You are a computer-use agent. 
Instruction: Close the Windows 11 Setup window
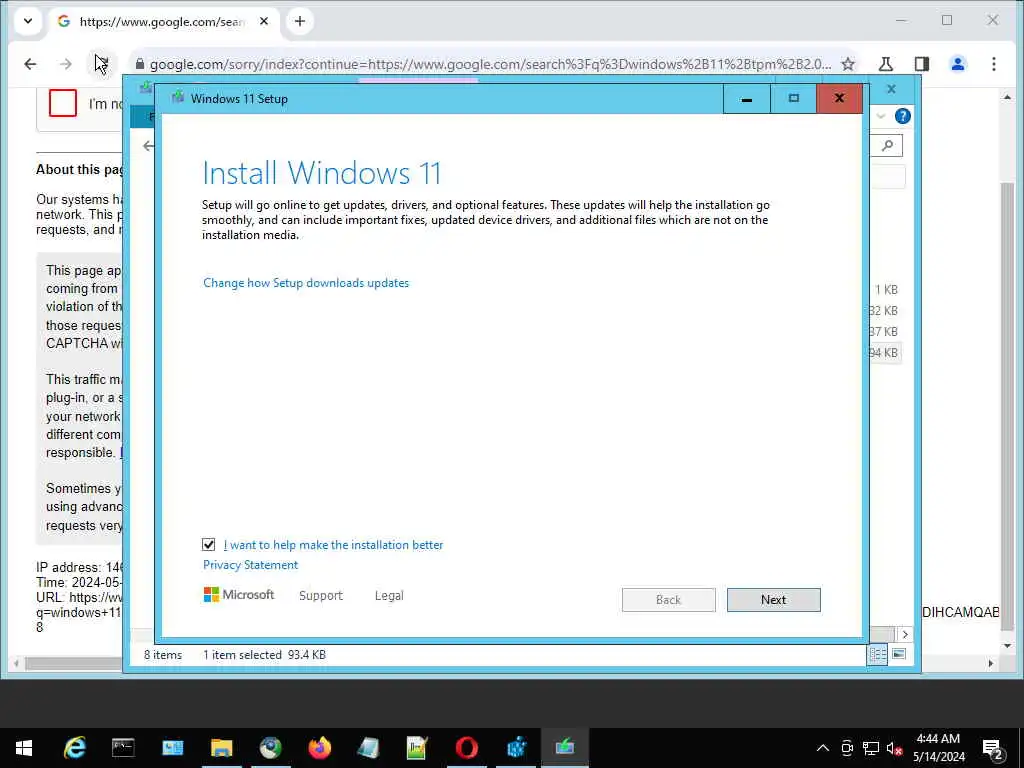(x=839, y=99)
